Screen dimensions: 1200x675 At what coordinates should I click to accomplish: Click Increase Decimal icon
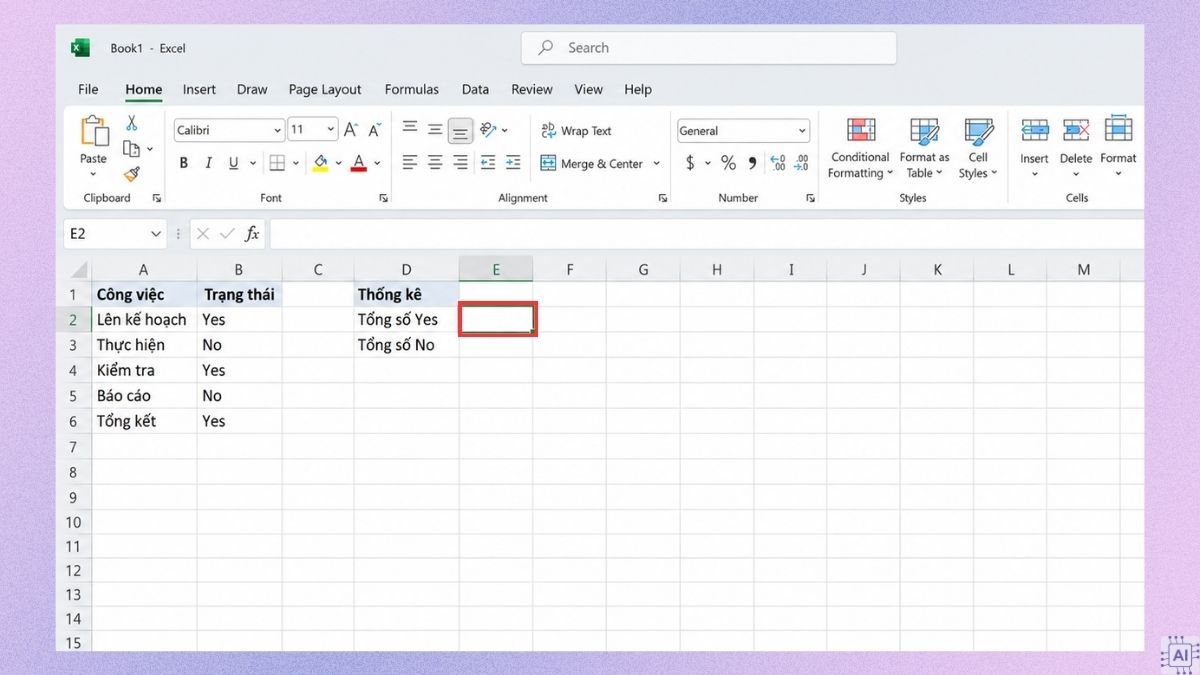(778, 163)
